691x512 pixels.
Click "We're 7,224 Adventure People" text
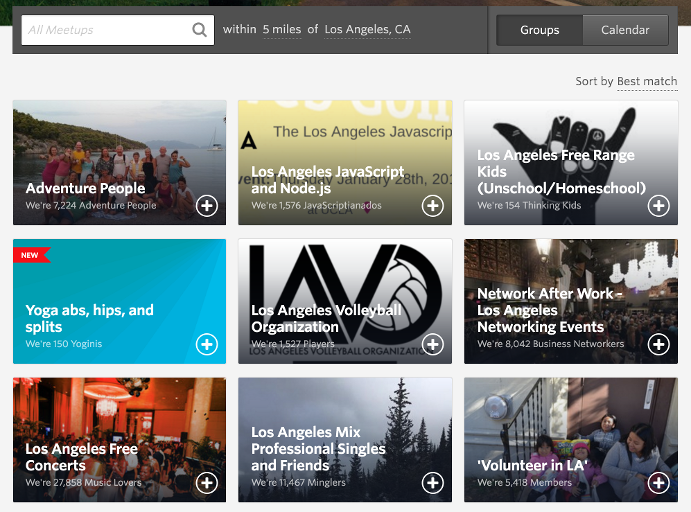tap(91, 205)
